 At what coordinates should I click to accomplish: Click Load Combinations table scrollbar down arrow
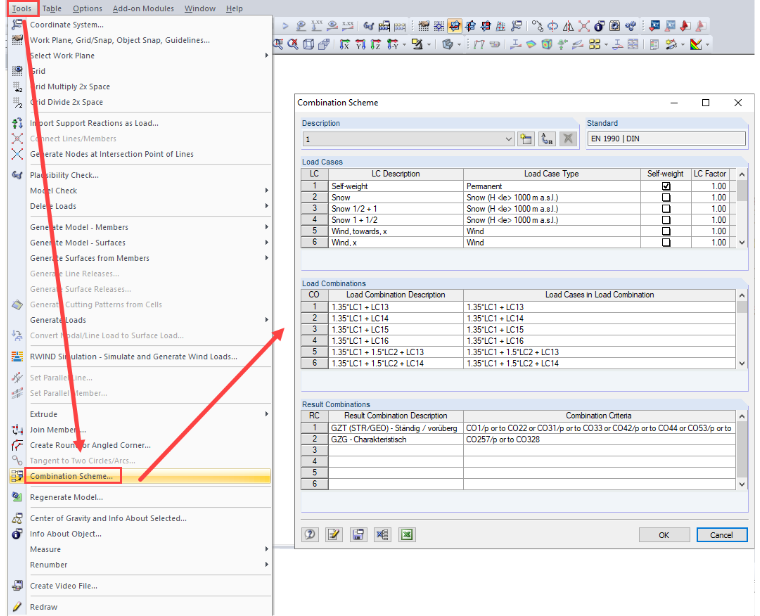(742, 363)
